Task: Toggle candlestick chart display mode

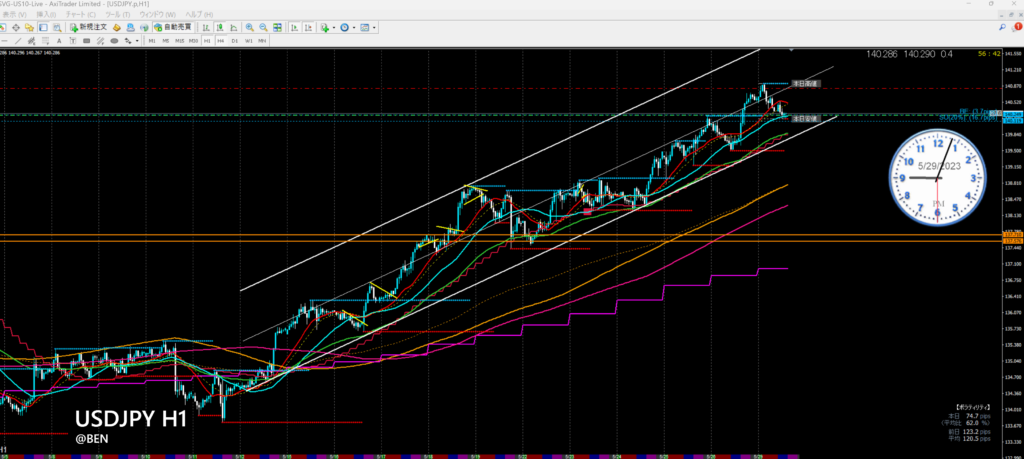Action: (x=219, y=27)
